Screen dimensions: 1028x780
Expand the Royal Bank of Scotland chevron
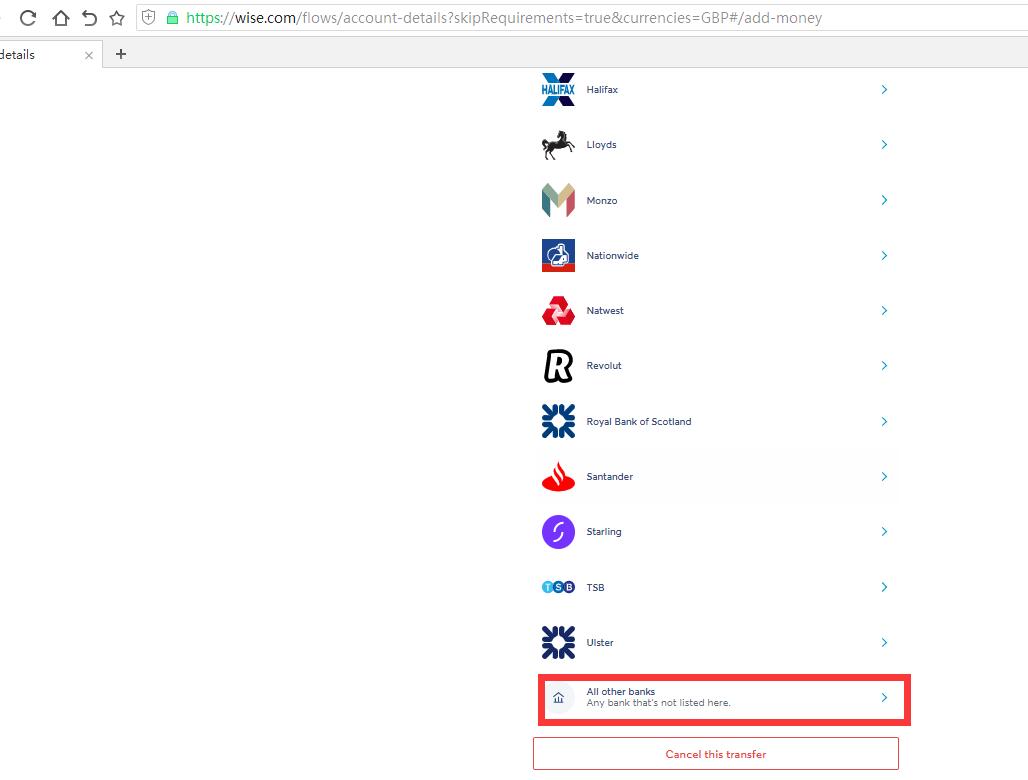[884, 421]
